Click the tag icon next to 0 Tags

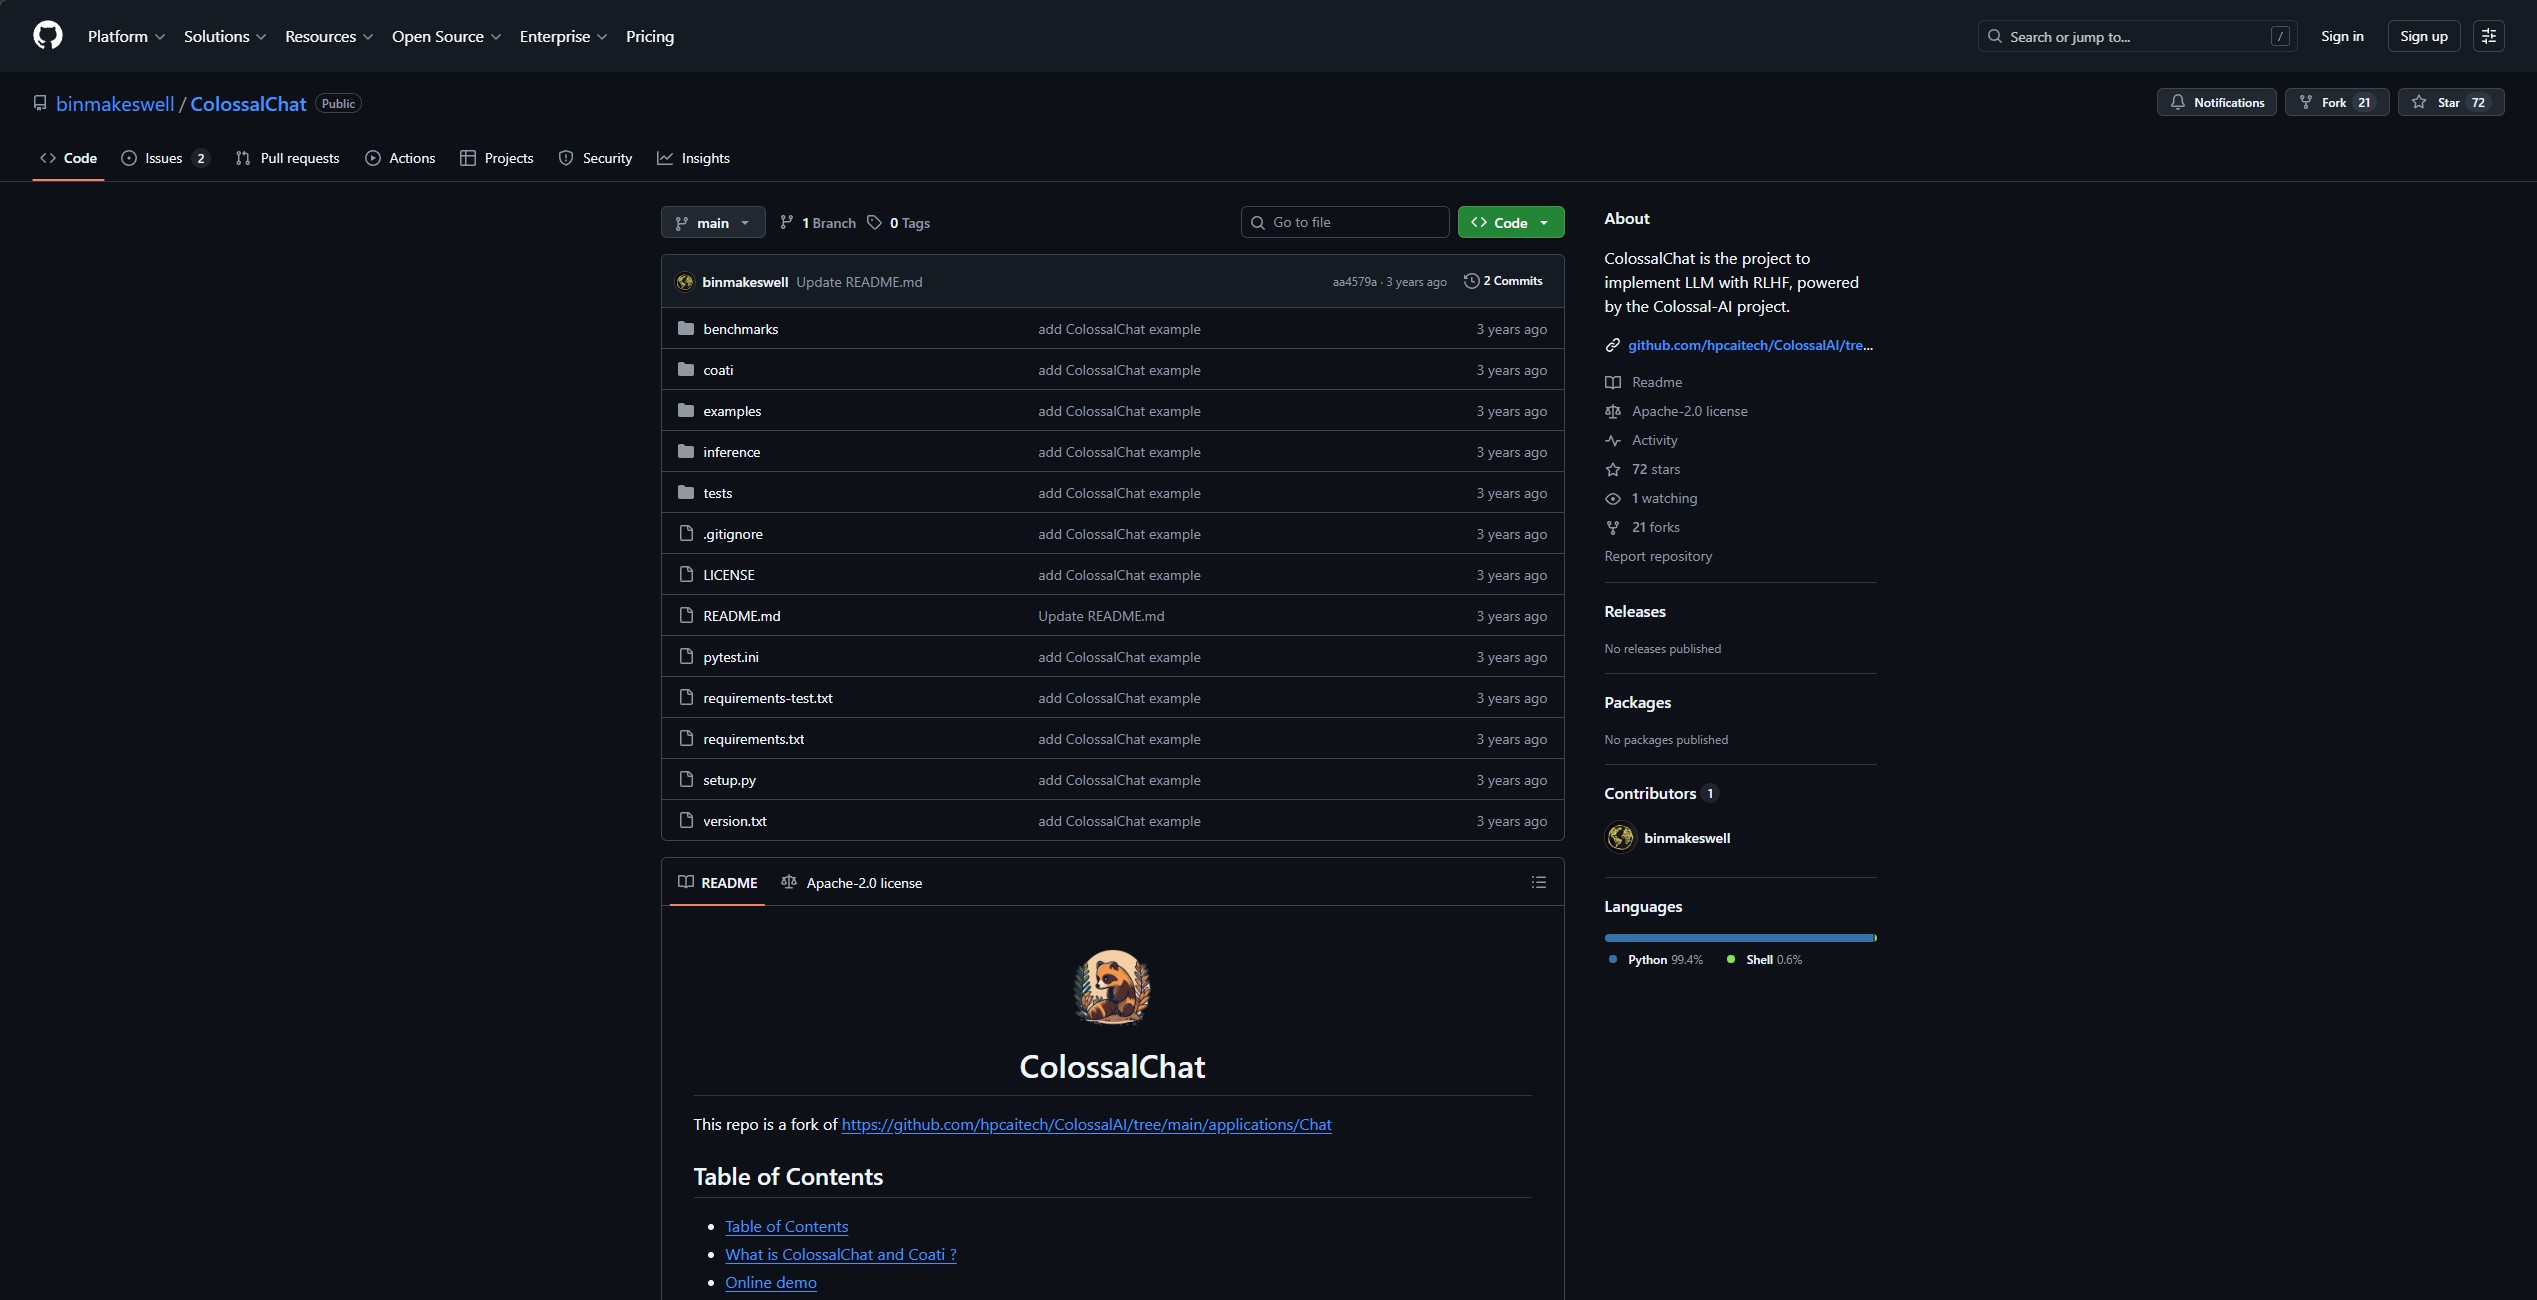coord(875,223)
